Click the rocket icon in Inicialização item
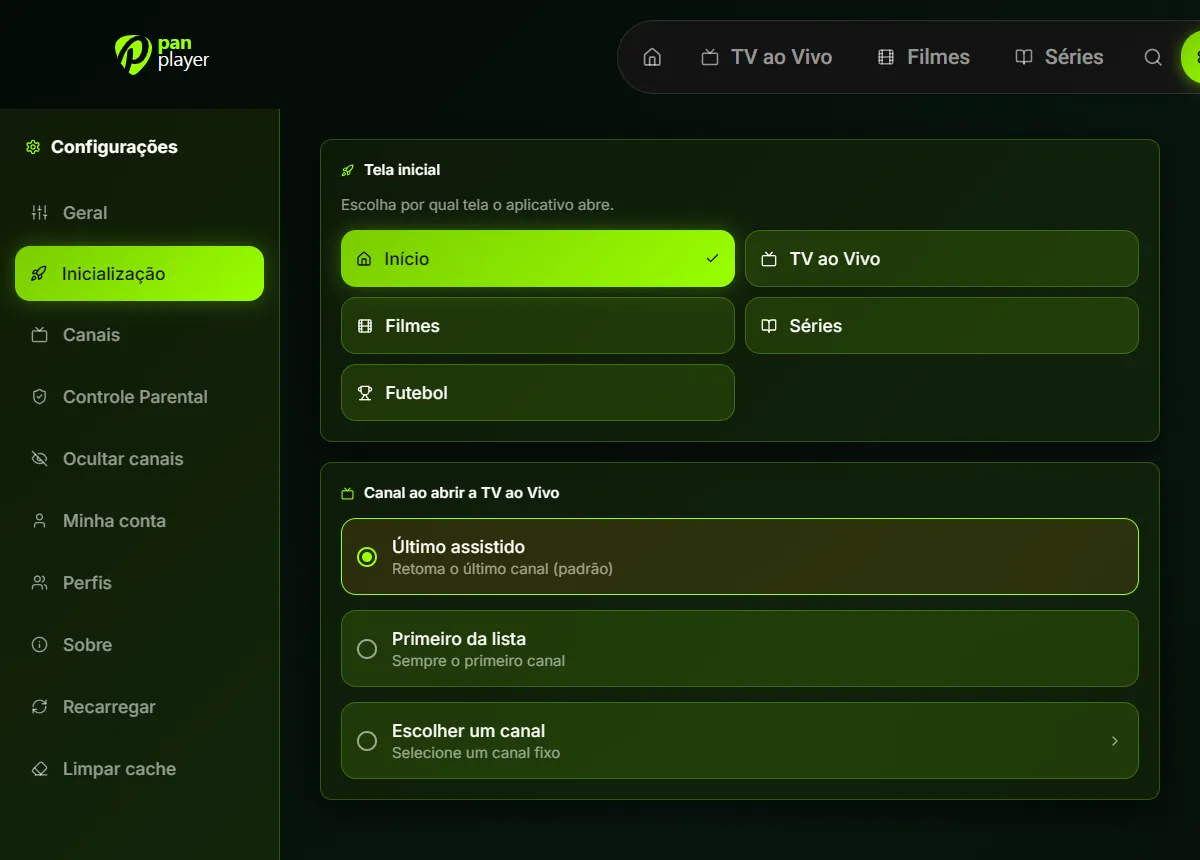 coord(39,274)
